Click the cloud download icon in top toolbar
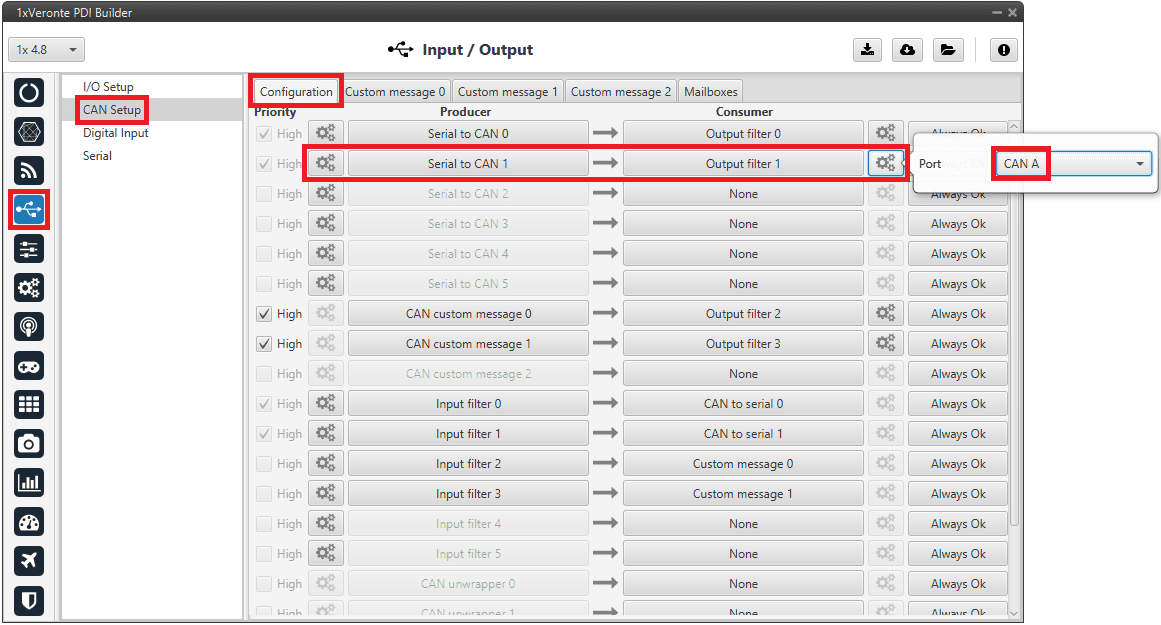This screenshot has height=625, width=1161. (x=906, y=50)
